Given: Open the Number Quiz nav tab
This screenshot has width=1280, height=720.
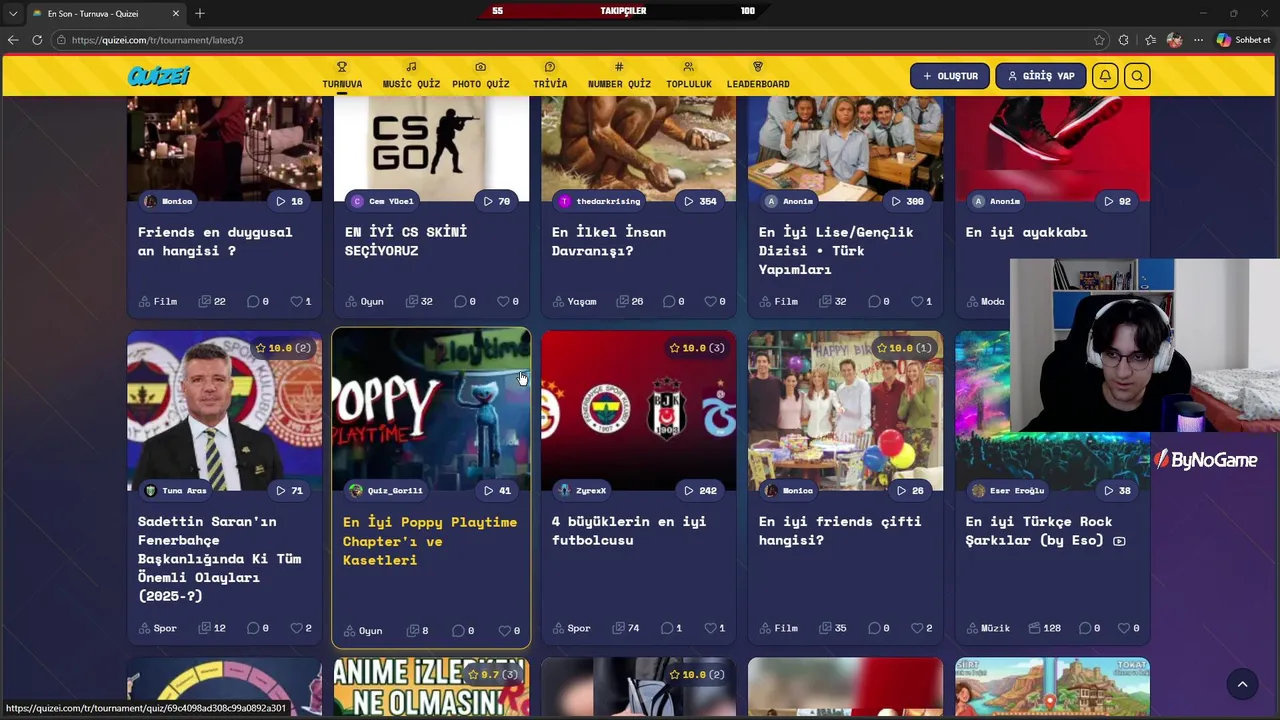Looking at the screenshot, I should point(619,76).
